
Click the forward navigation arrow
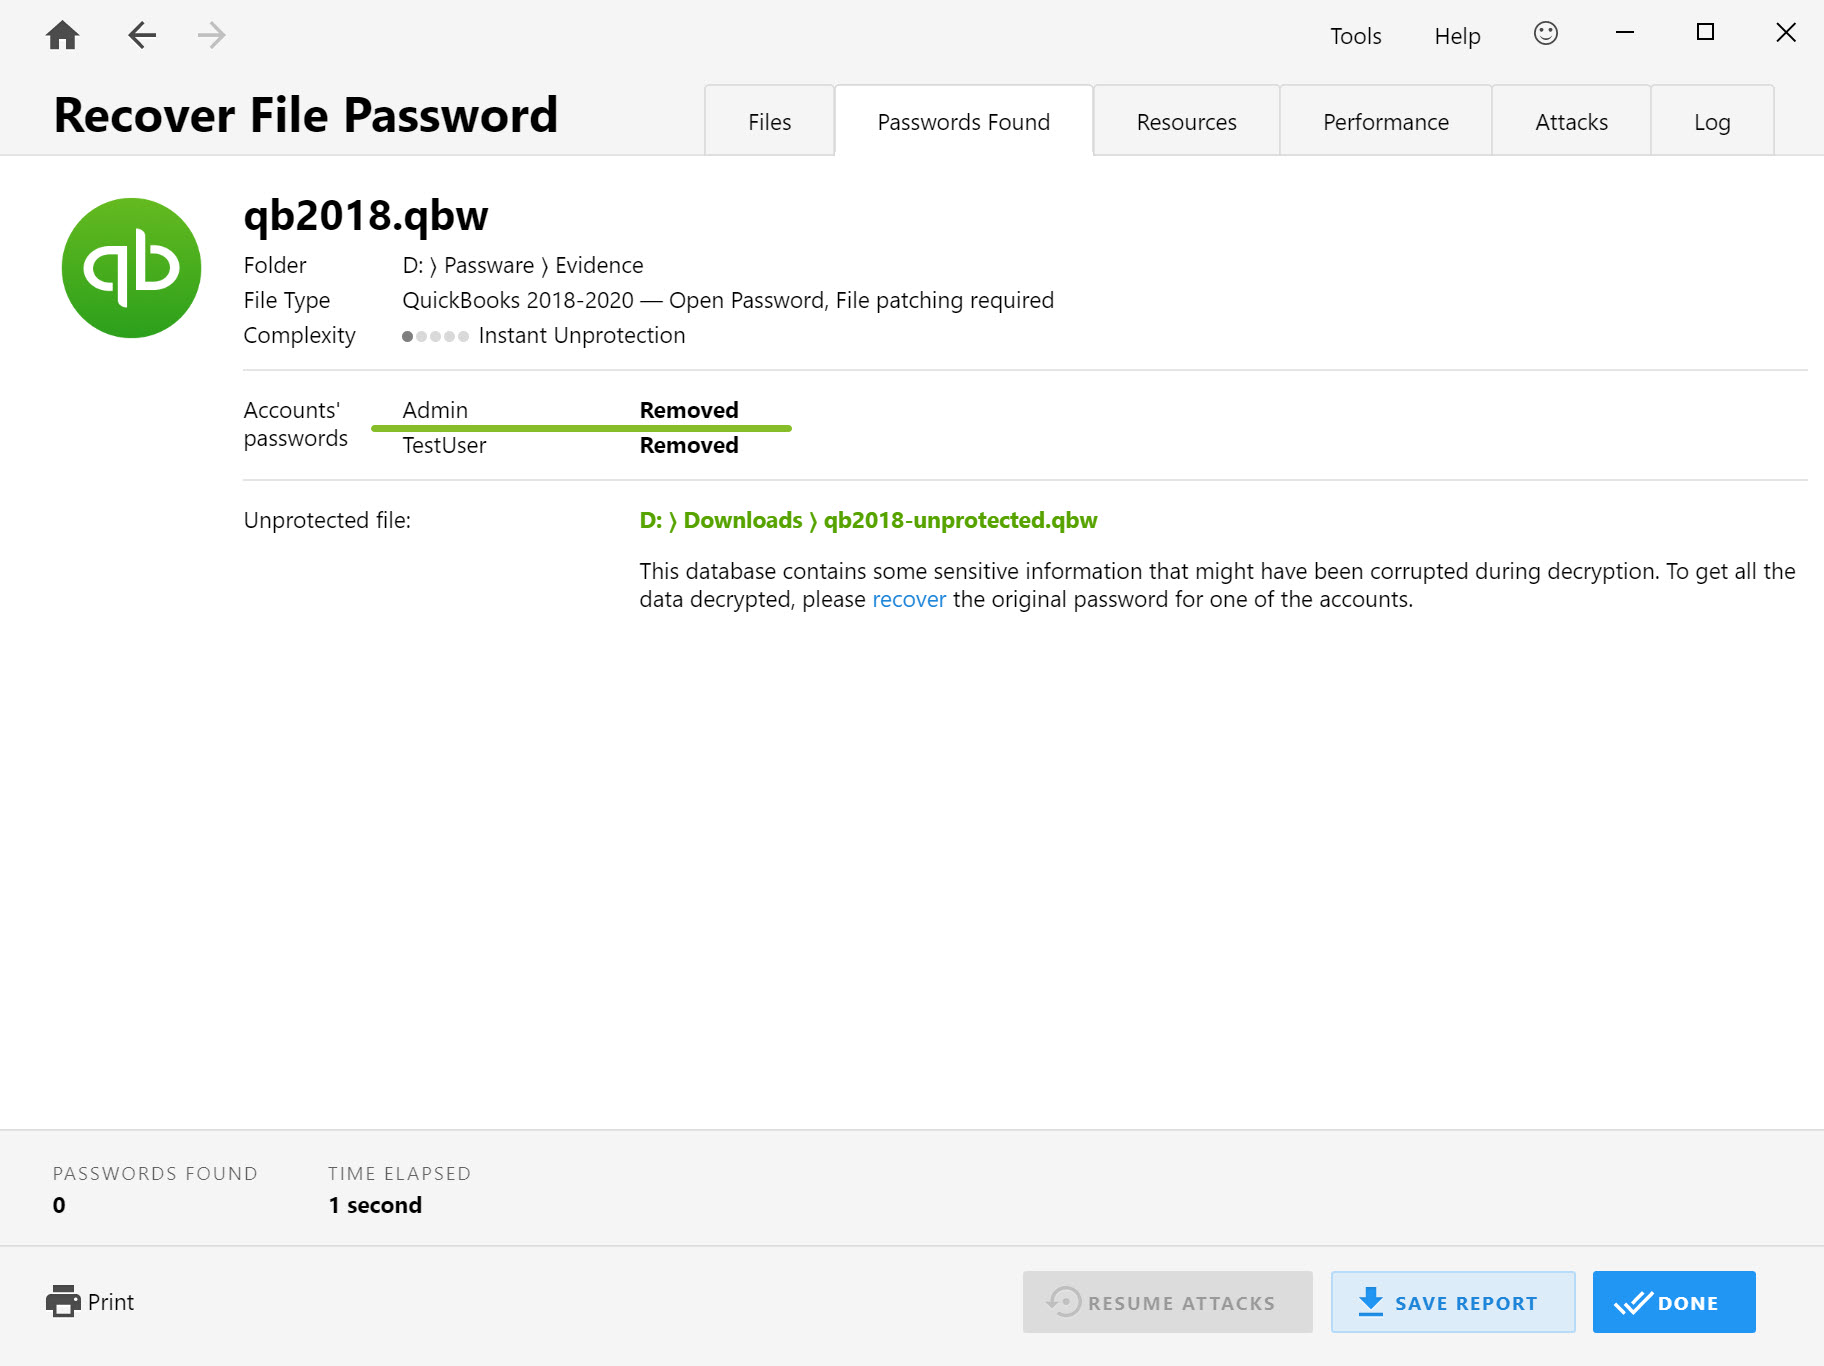tap(210, 34)
